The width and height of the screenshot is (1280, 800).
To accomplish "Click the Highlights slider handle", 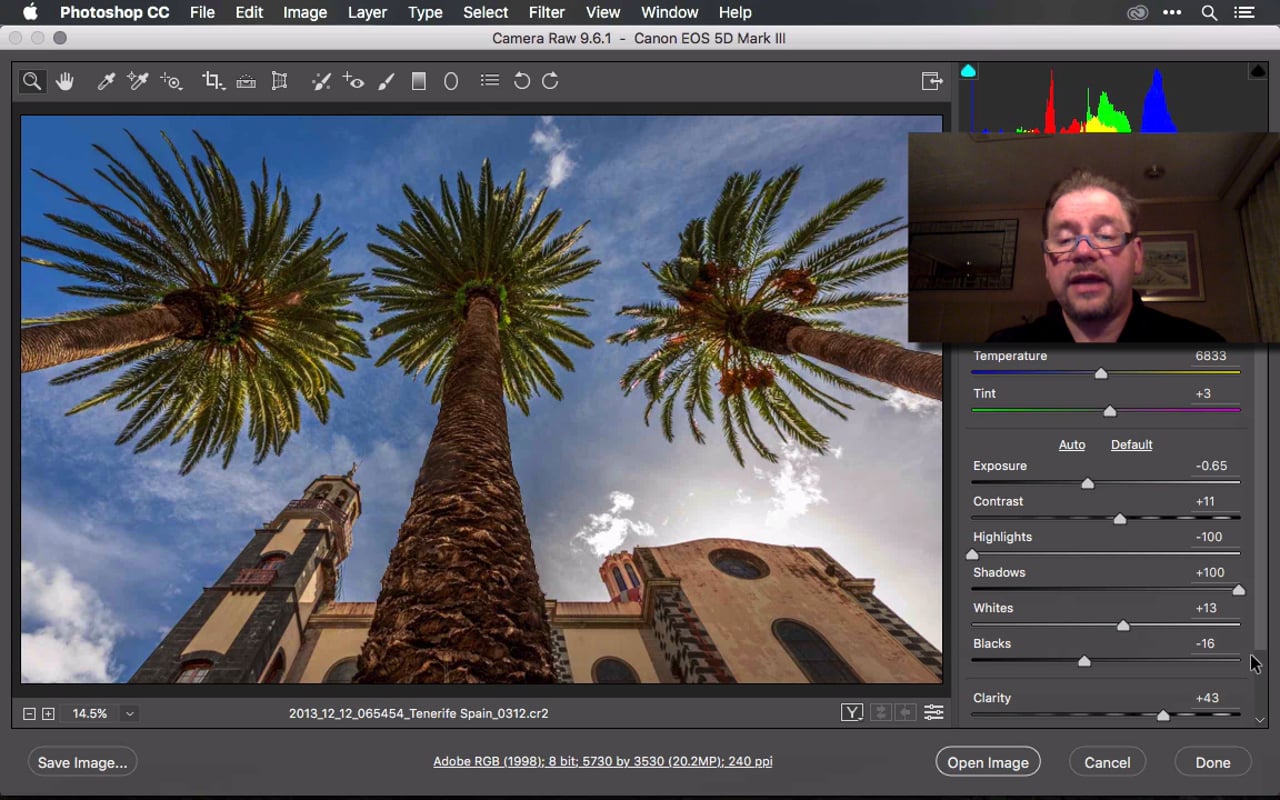I will pos(972,554).
